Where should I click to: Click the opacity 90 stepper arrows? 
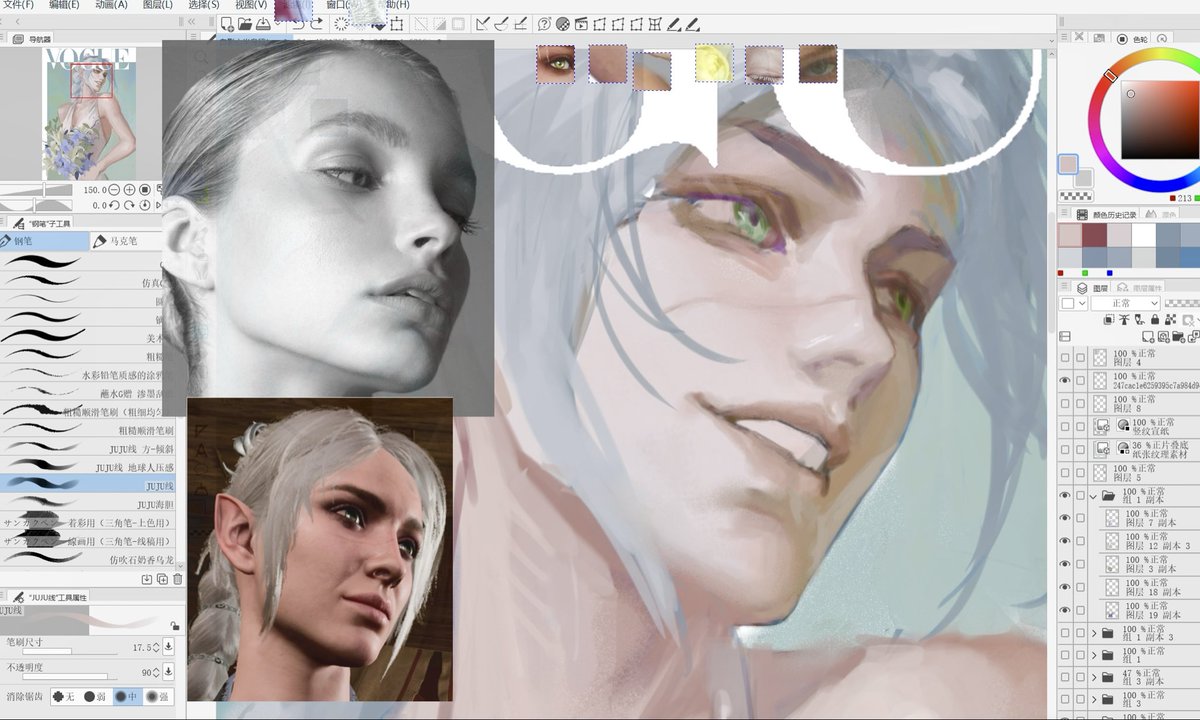pyautogui.click(x=157, y=672)
